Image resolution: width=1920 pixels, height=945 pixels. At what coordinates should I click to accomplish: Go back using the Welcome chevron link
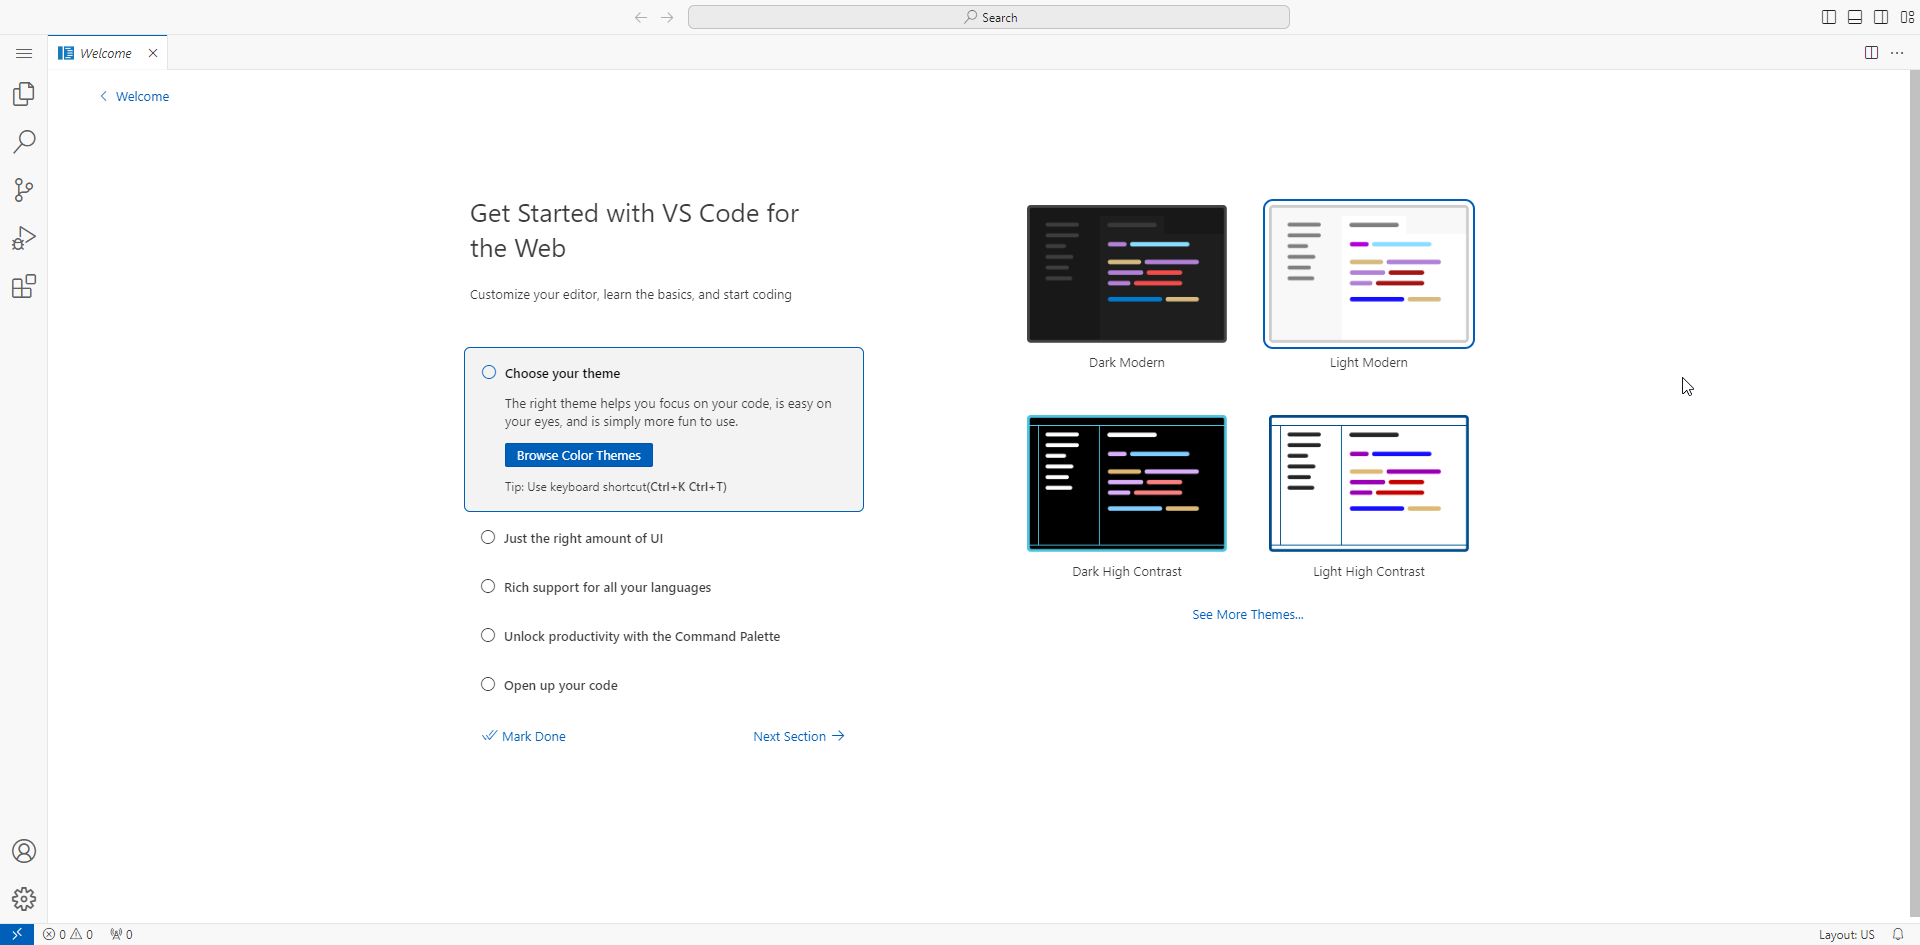tap(134, 96)
